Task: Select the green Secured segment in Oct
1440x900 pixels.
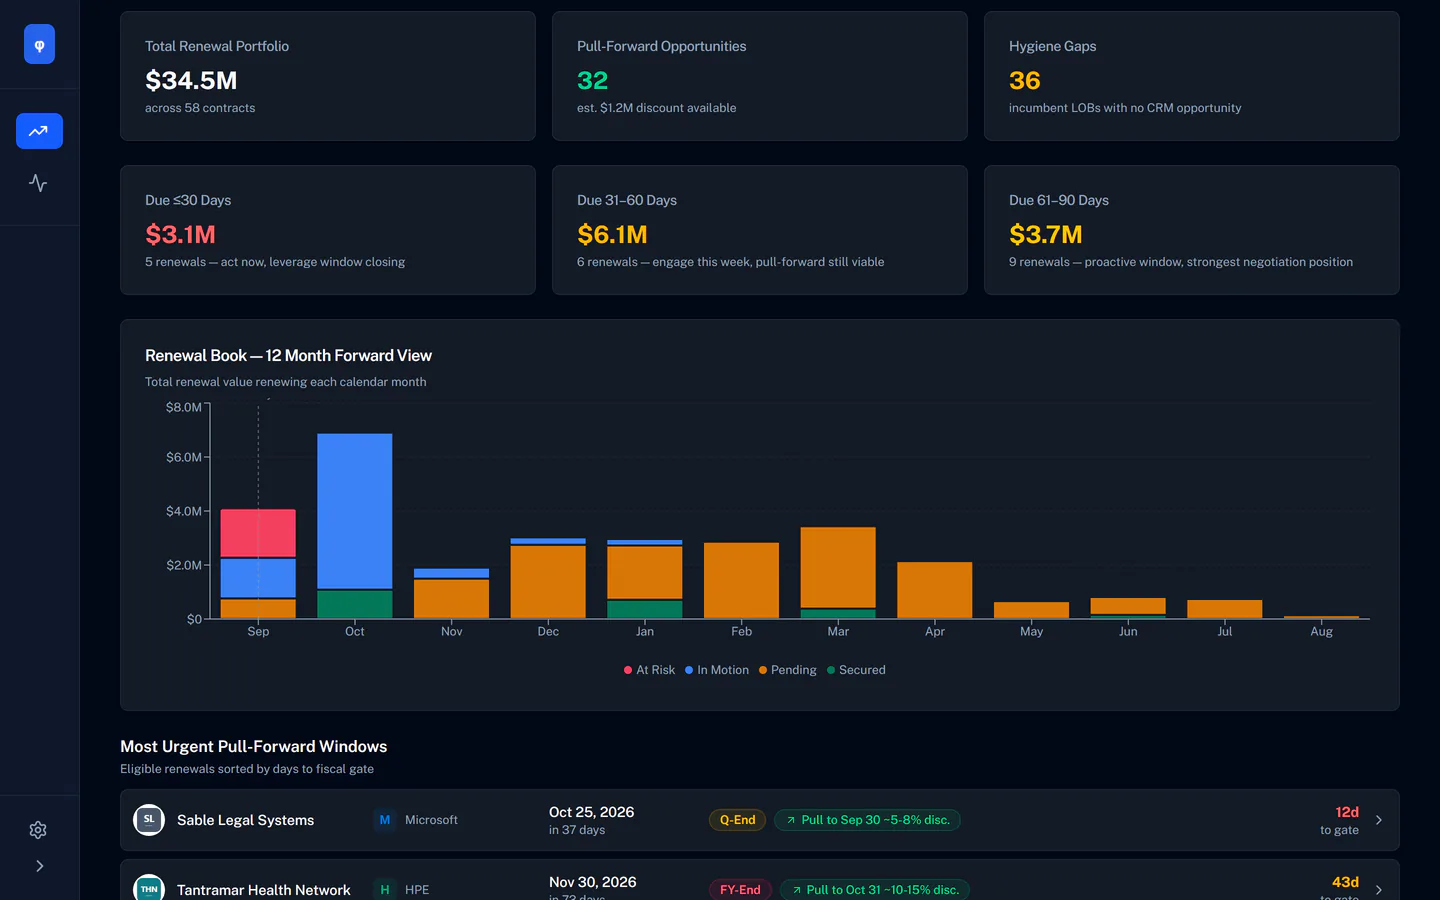Action: [x=355, y=604]
